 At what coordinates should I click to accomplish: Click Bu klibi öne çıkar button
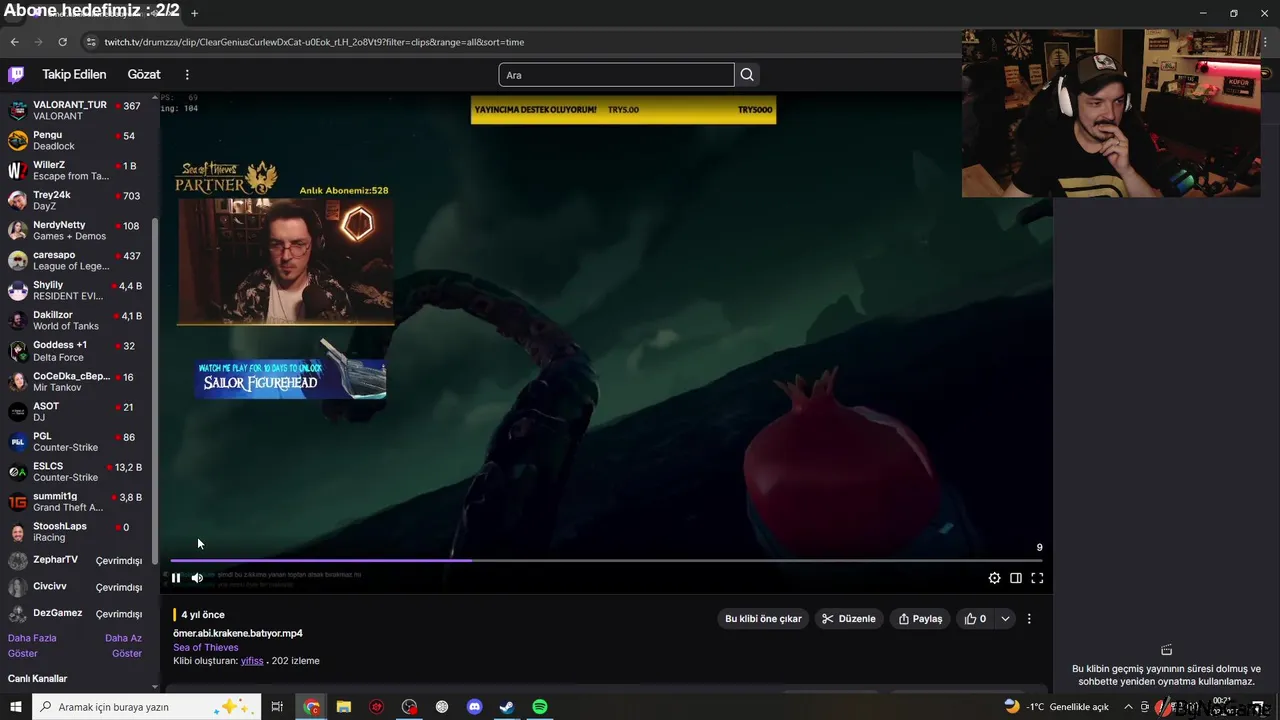coord(763,619)
